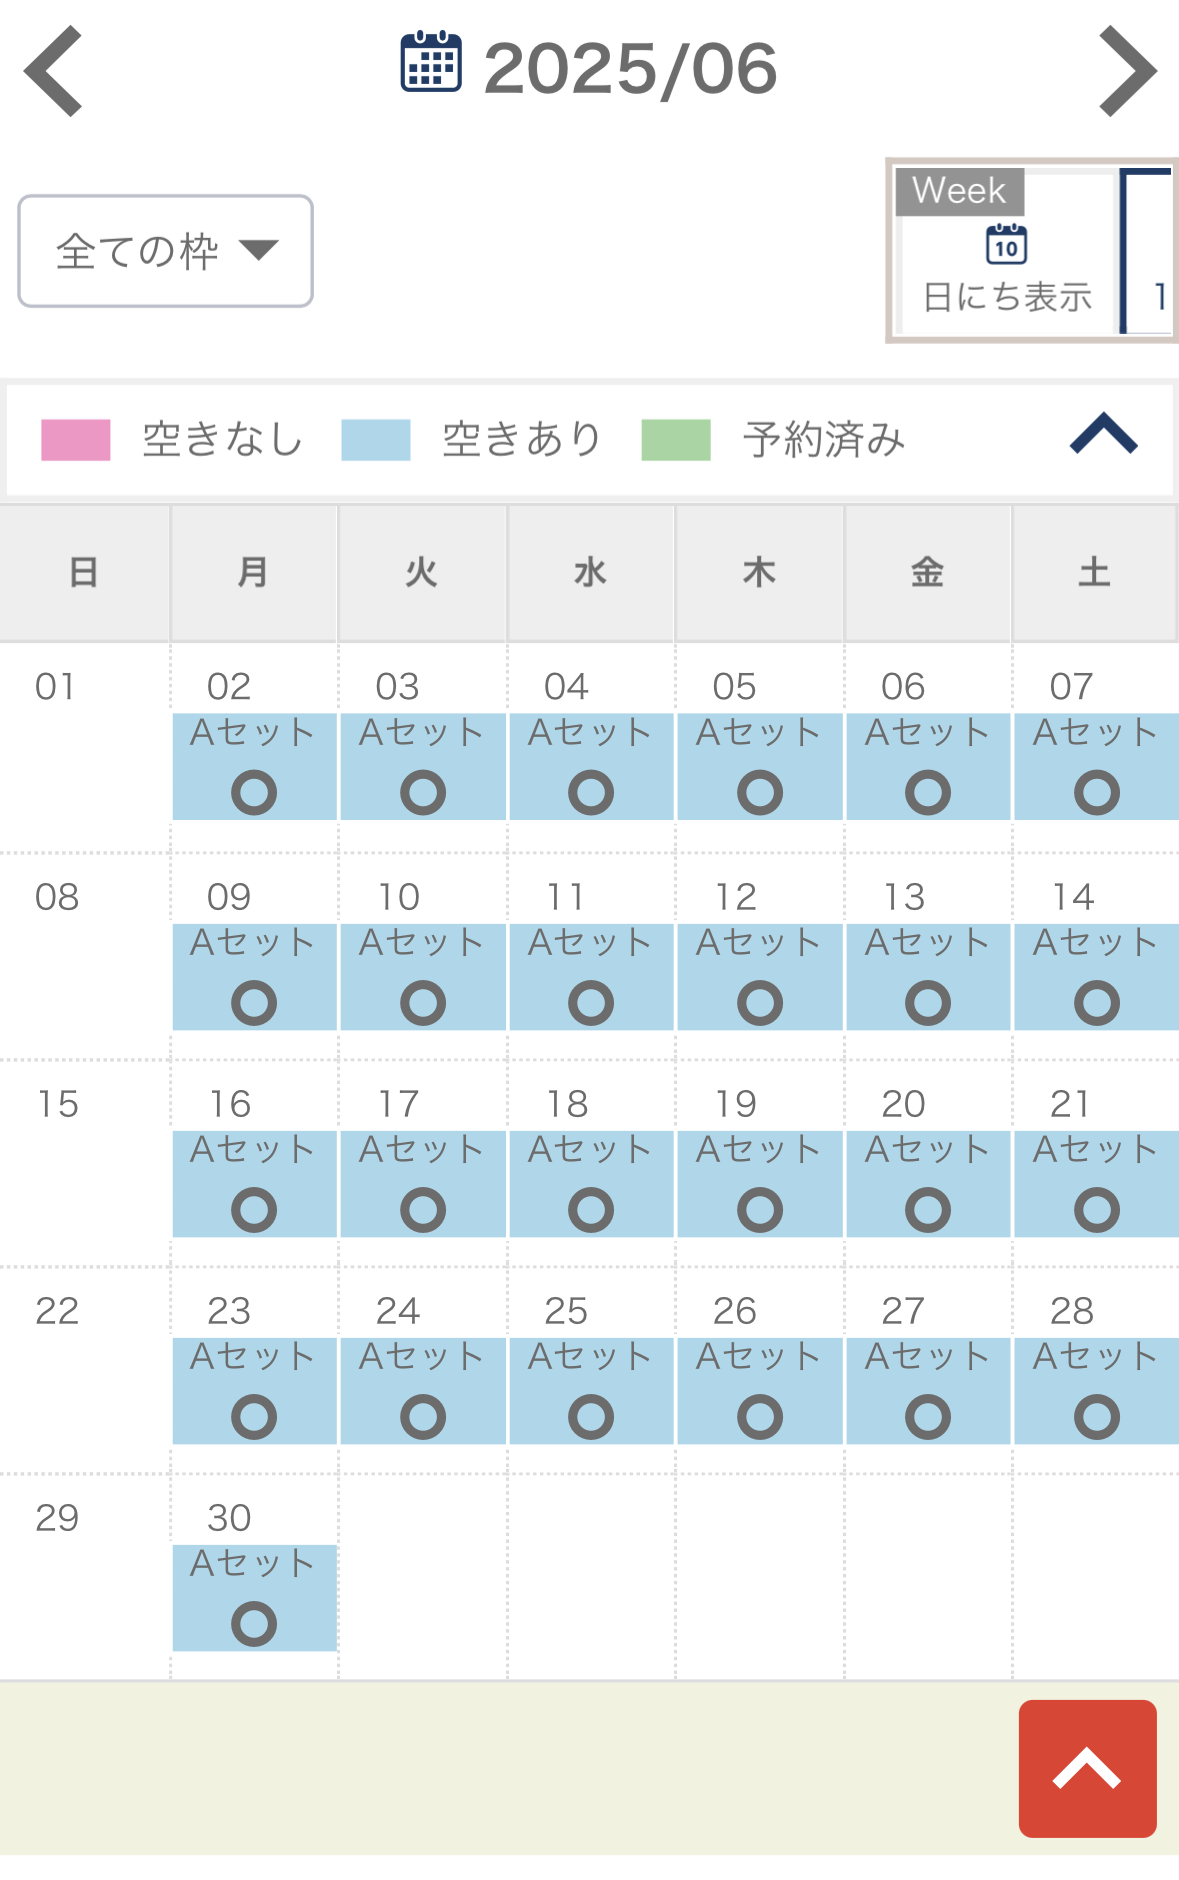
Task: Click the 2025/06 month title
Action: (630, 69)
